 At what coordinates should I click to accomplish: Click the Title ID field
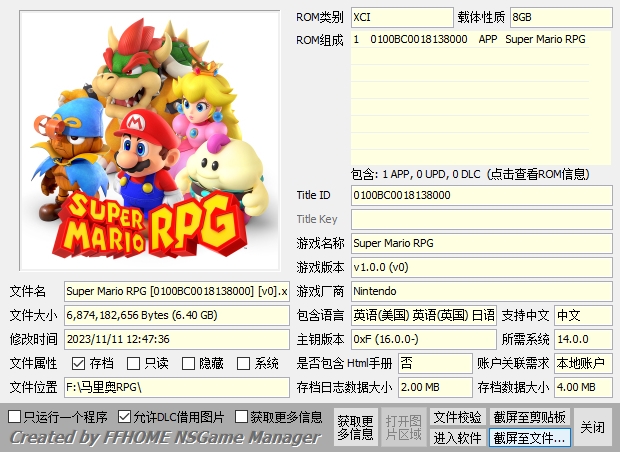(x=482, y=195)
